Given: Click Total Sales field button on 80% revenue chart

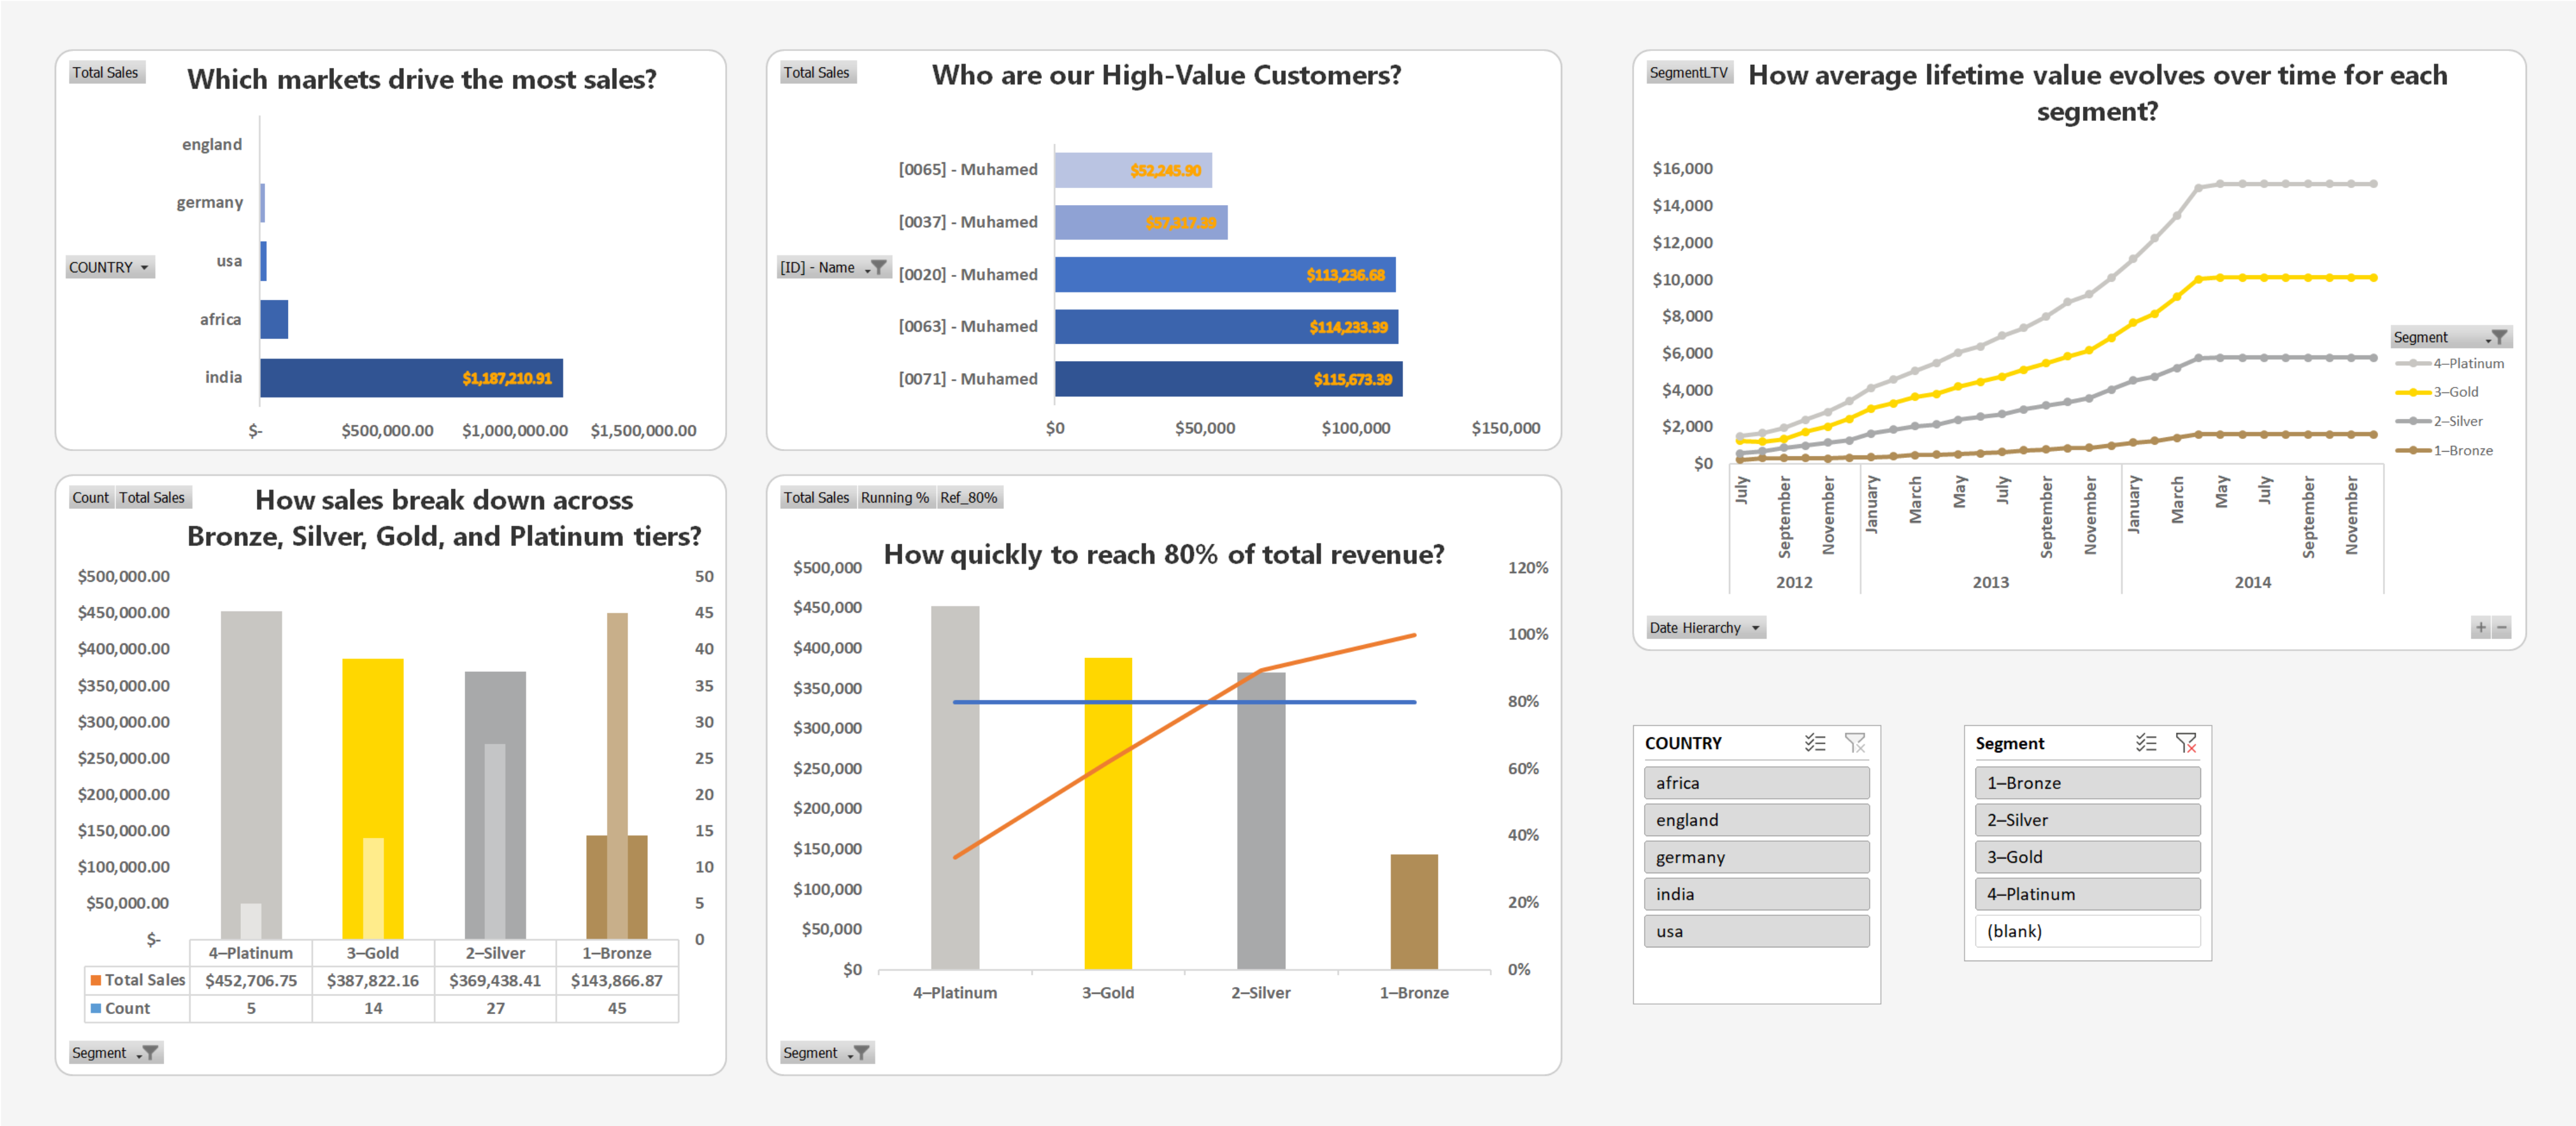Looking at the screenshot, I should tap(817, 497).
